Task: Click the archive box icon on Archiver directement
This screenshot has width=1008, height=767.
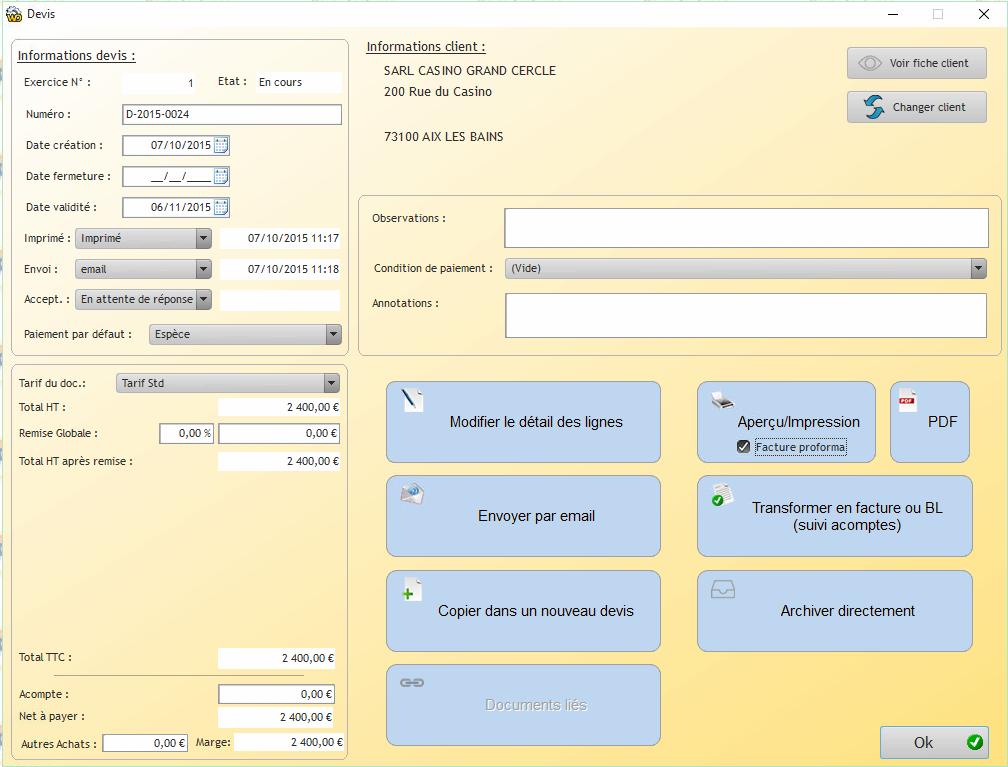Action: tap(723, 591)
